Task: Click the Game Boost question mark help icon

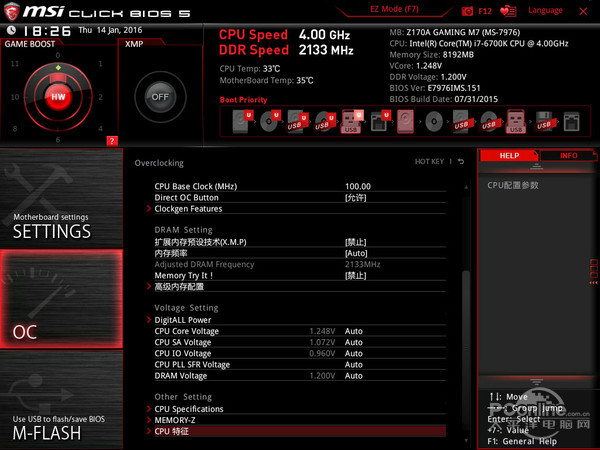Action: pos(112,141)
